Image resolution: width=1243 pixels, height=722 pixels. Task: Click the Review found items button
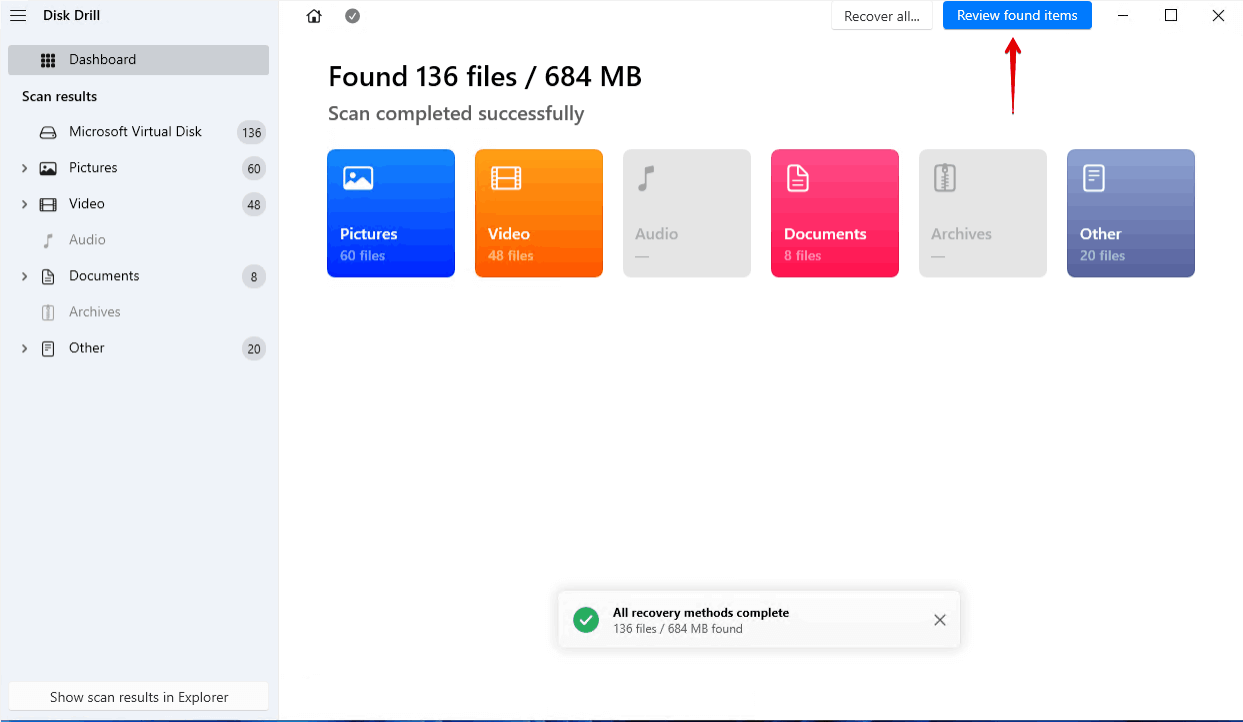click(x=1016, y=16)
